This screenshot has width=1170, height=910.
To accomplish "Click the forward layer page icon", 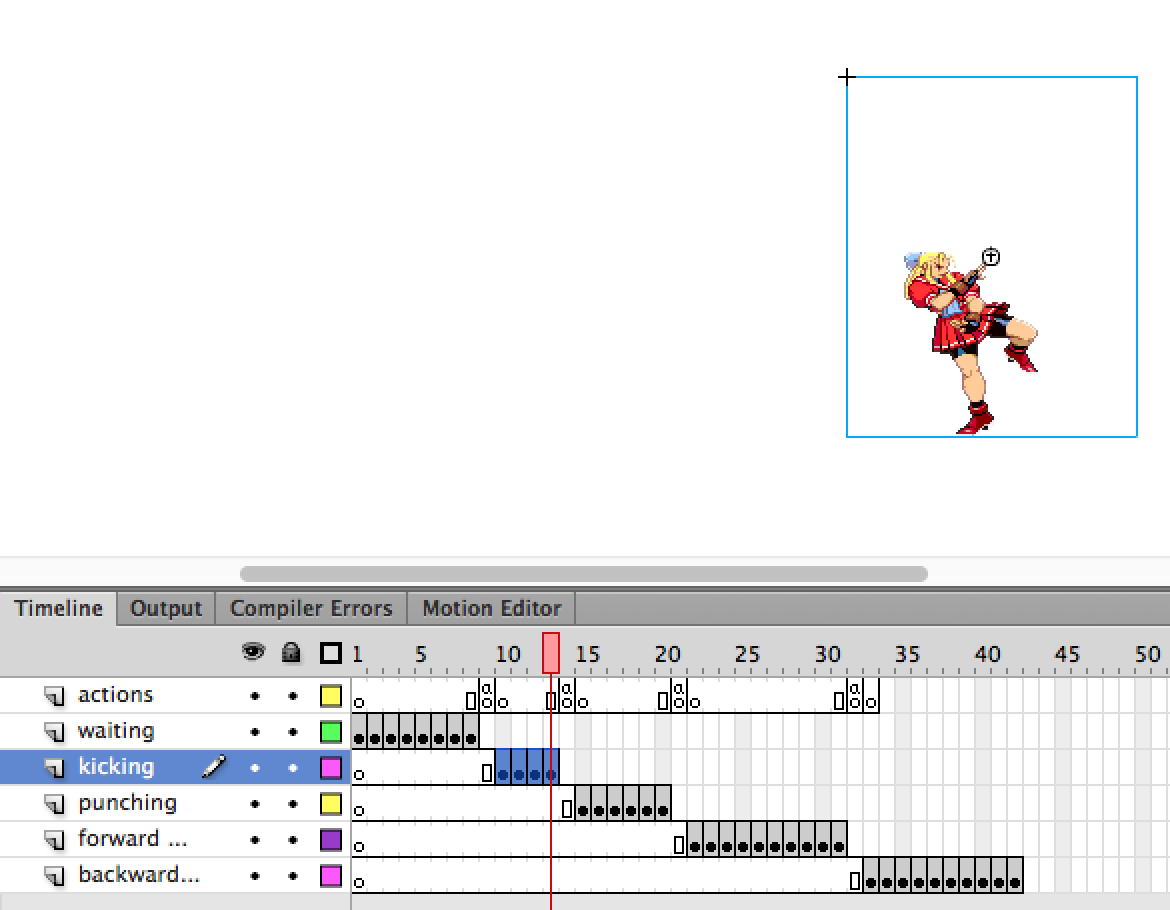I will (54, 840).
